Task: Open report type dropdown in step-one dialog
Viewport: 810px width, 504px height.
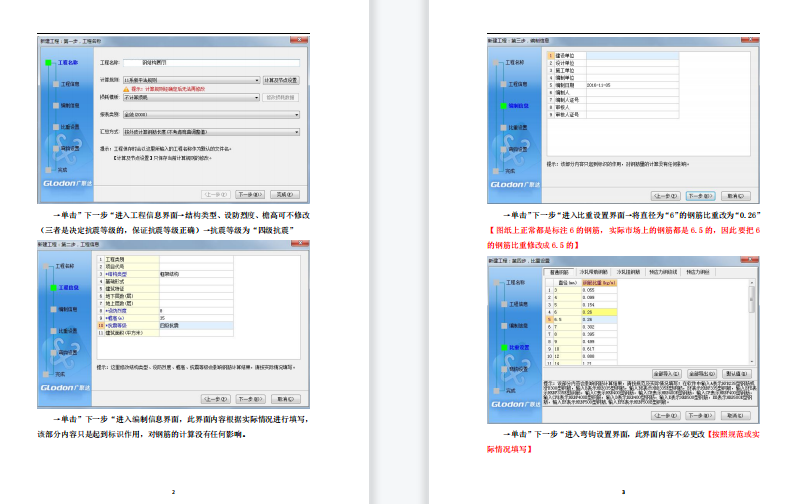Action: point(211,115)
